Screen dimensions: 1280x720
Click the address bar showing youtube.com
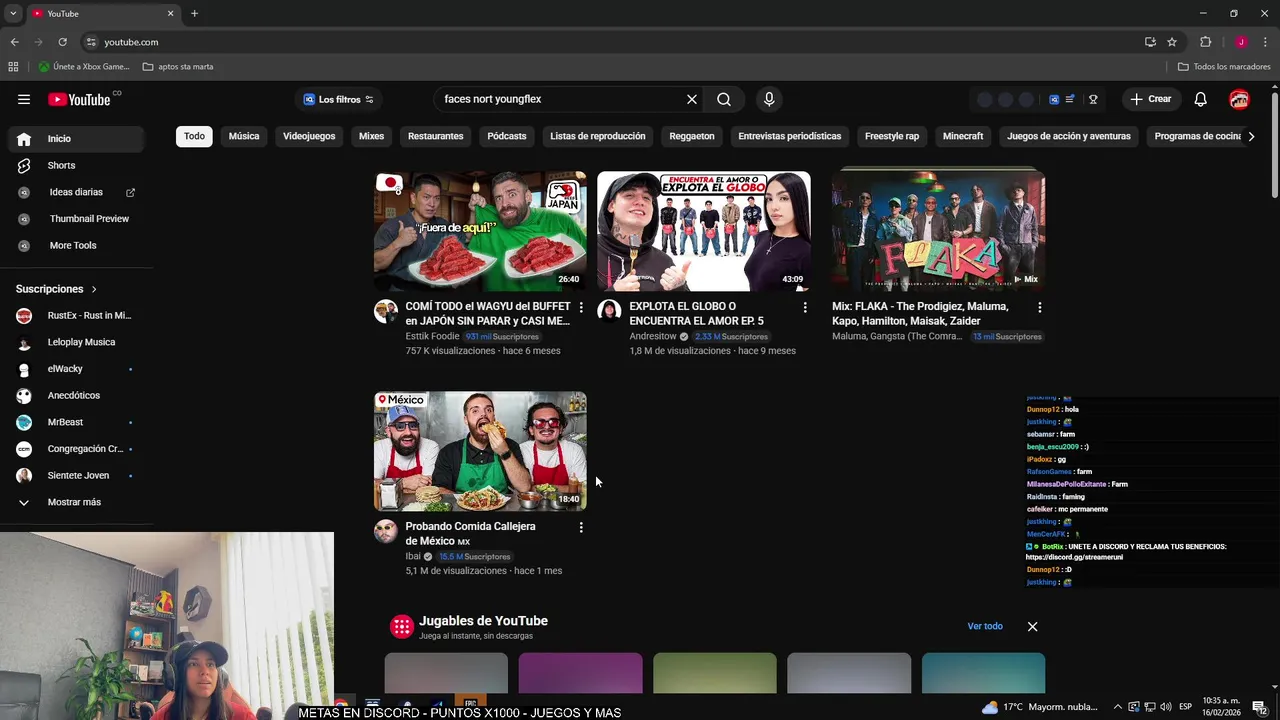(610, 42)
